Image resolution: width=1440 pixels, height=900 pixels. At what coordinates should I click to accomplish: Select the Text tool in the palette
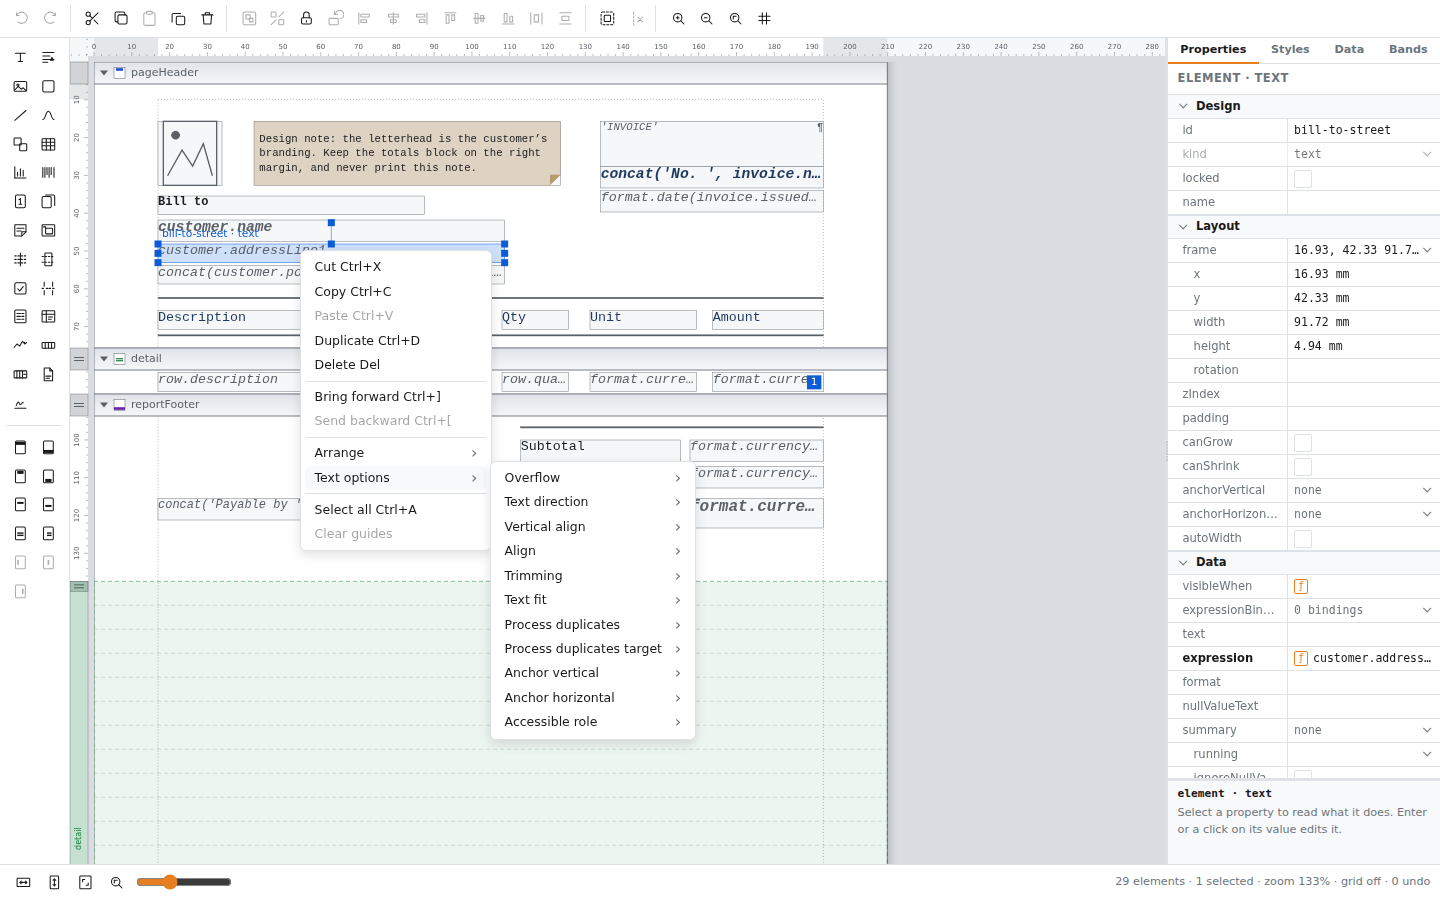20,58
